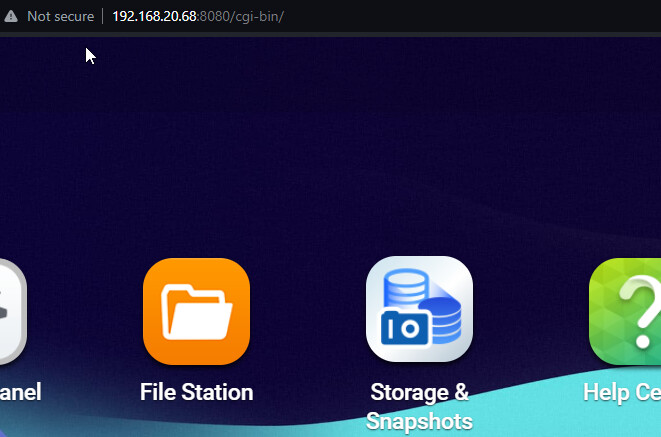Viewport: 661px width, 437px height.
Task: Click the 8080/cgi-bin/ portion of the URL
Action: [242, 17]
